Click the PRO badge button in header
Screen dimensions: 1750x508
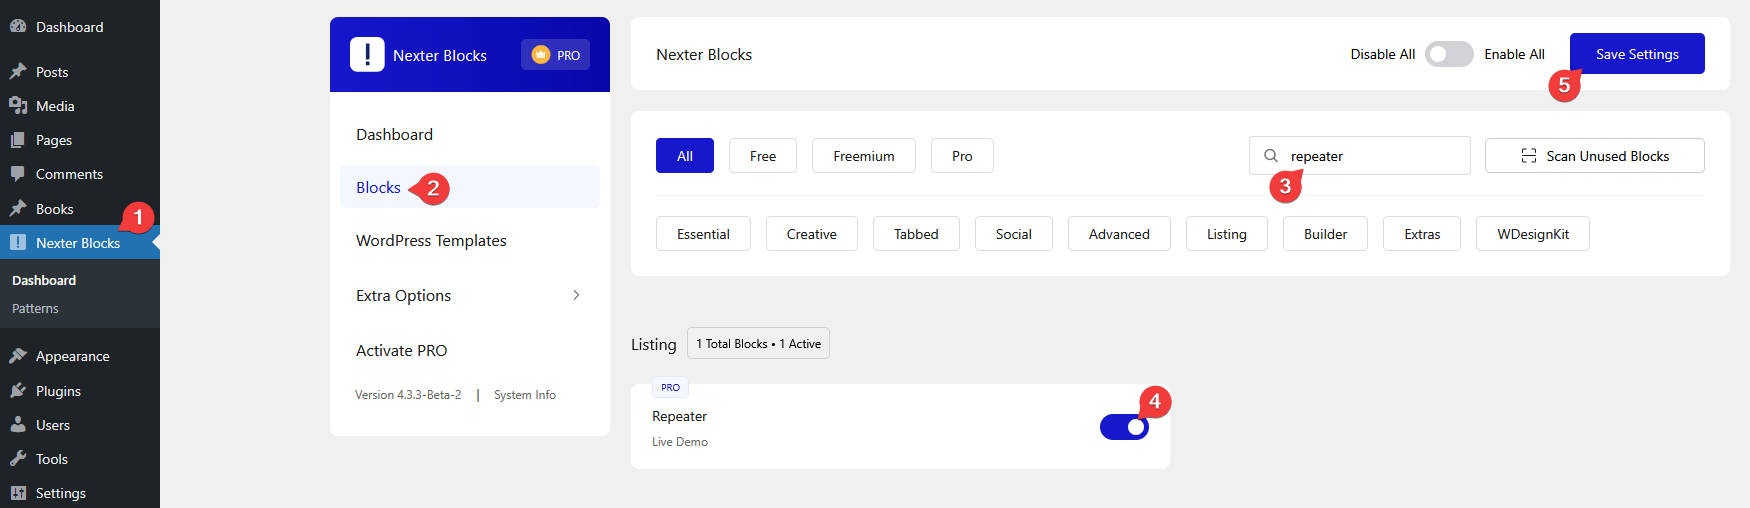[556, 55]
